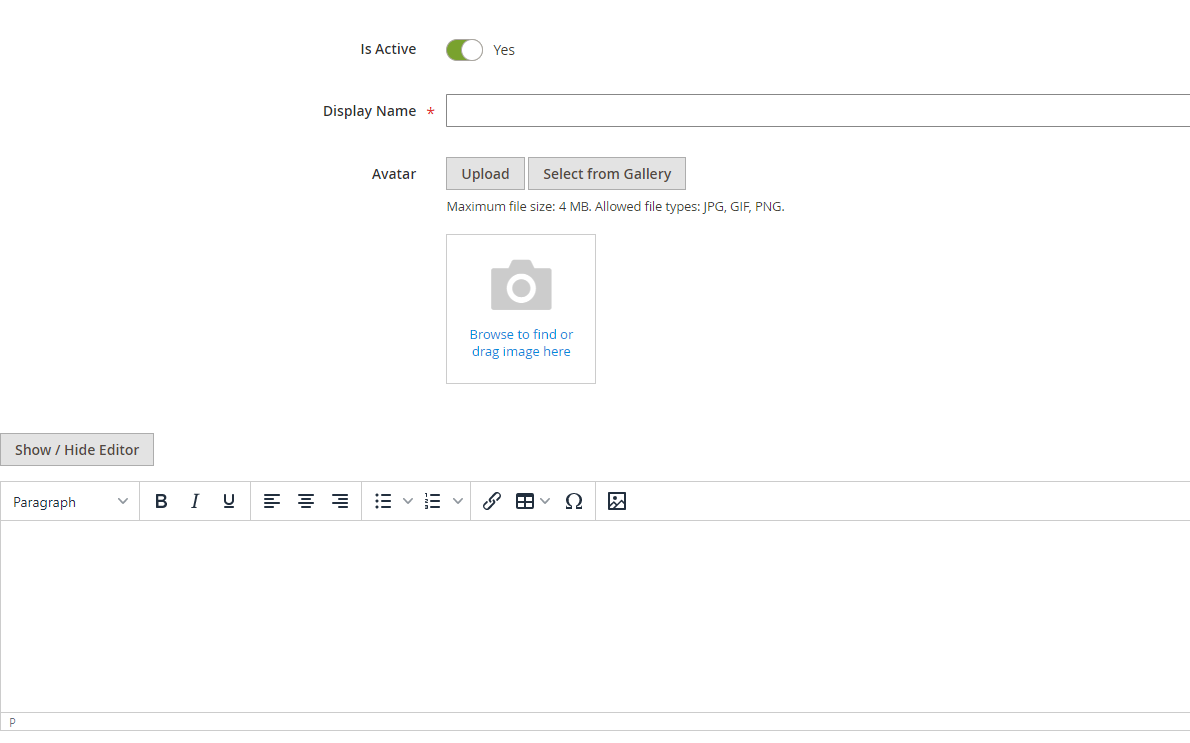Align text left in editor
This screenshot has height=743, width=1190.
(x=272, y=501)
